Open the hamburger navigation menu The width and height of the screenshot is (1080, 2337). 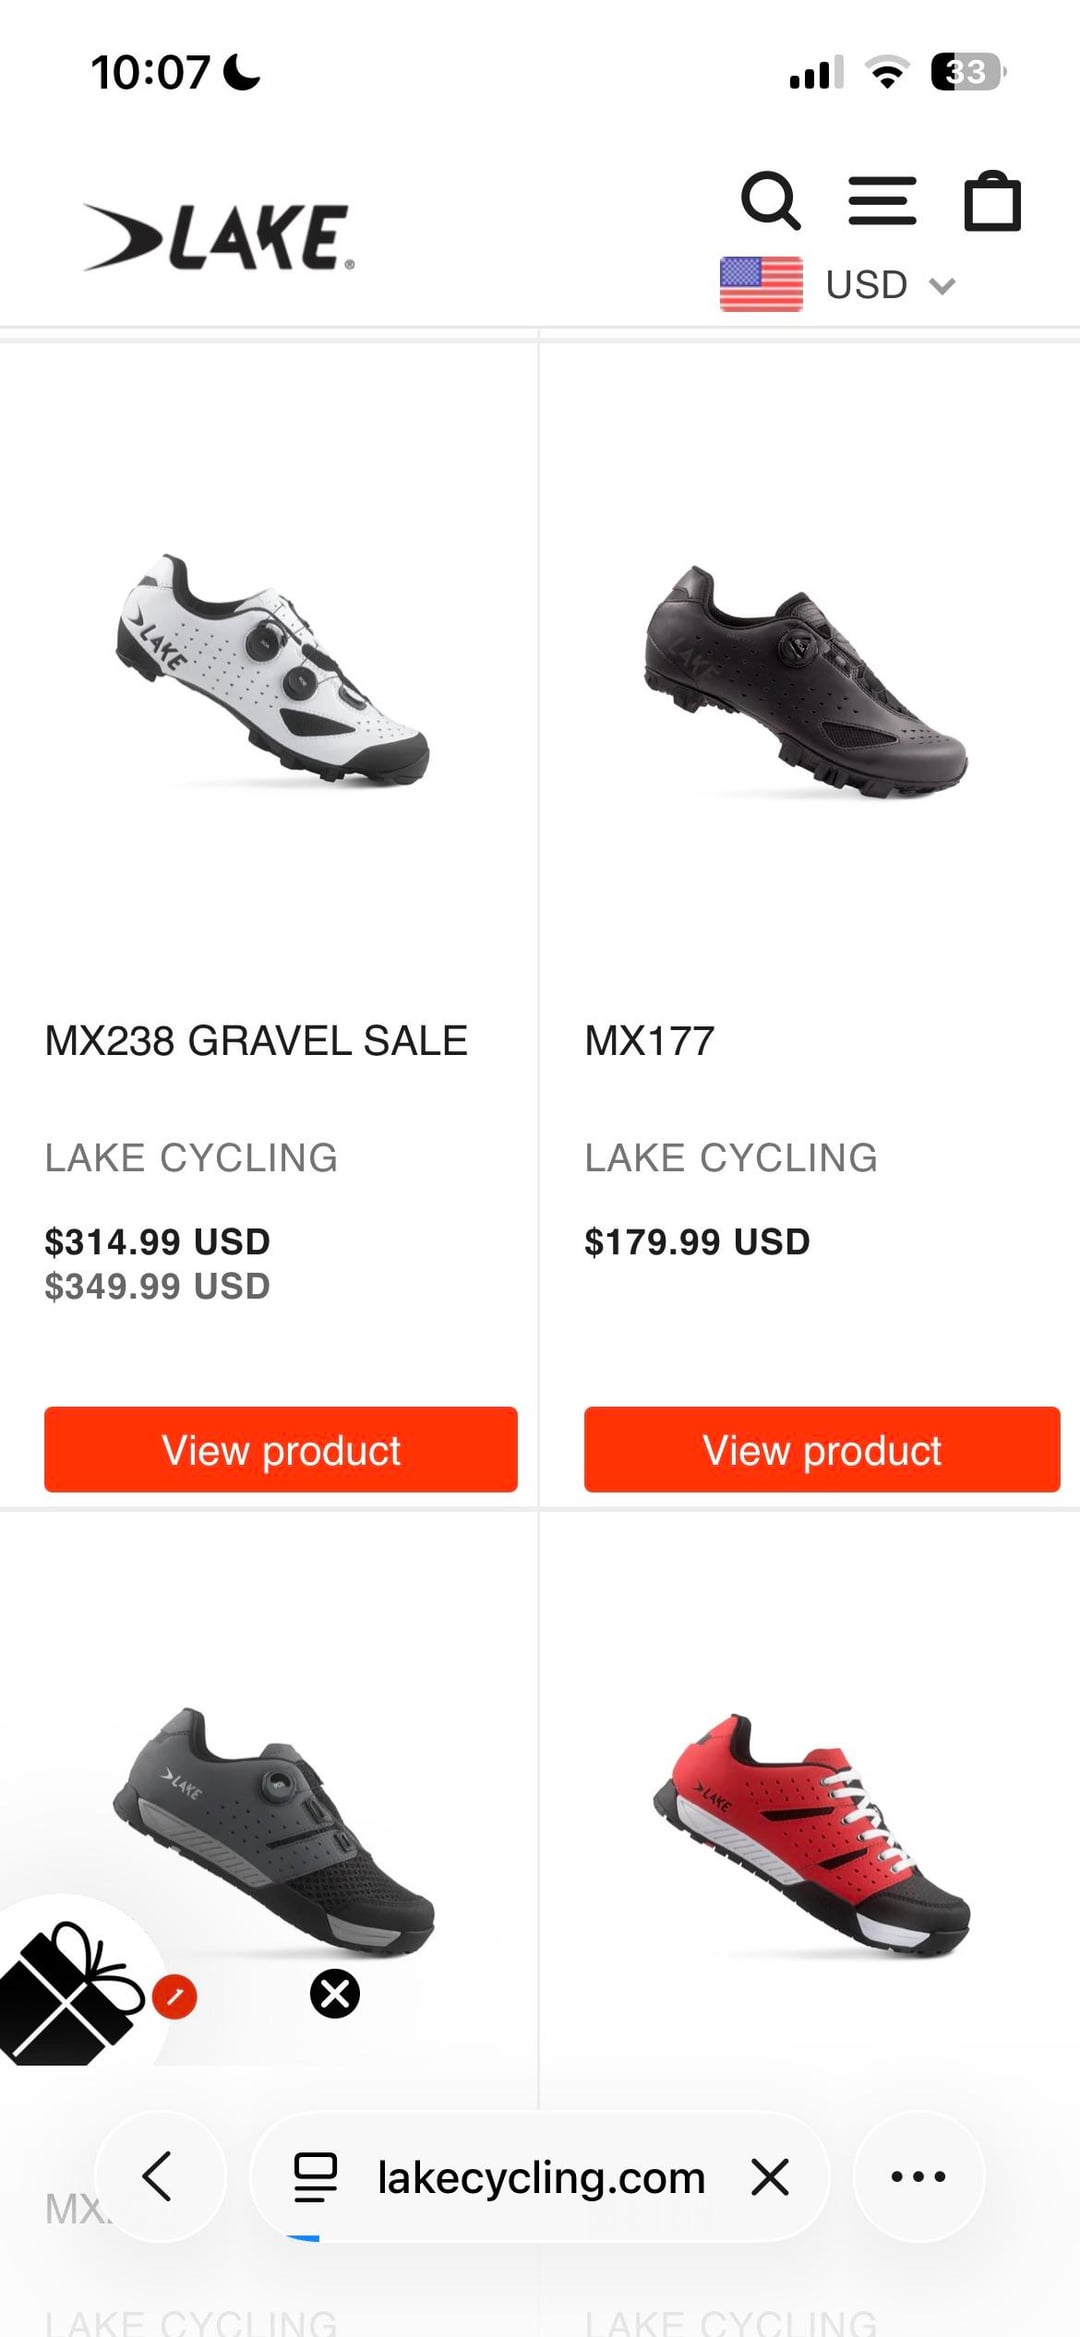point(882,201)
